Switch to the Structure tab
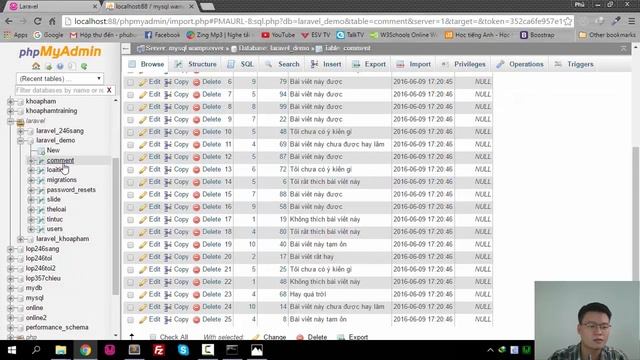Screen dimensions: 640x360 [196, 64]
